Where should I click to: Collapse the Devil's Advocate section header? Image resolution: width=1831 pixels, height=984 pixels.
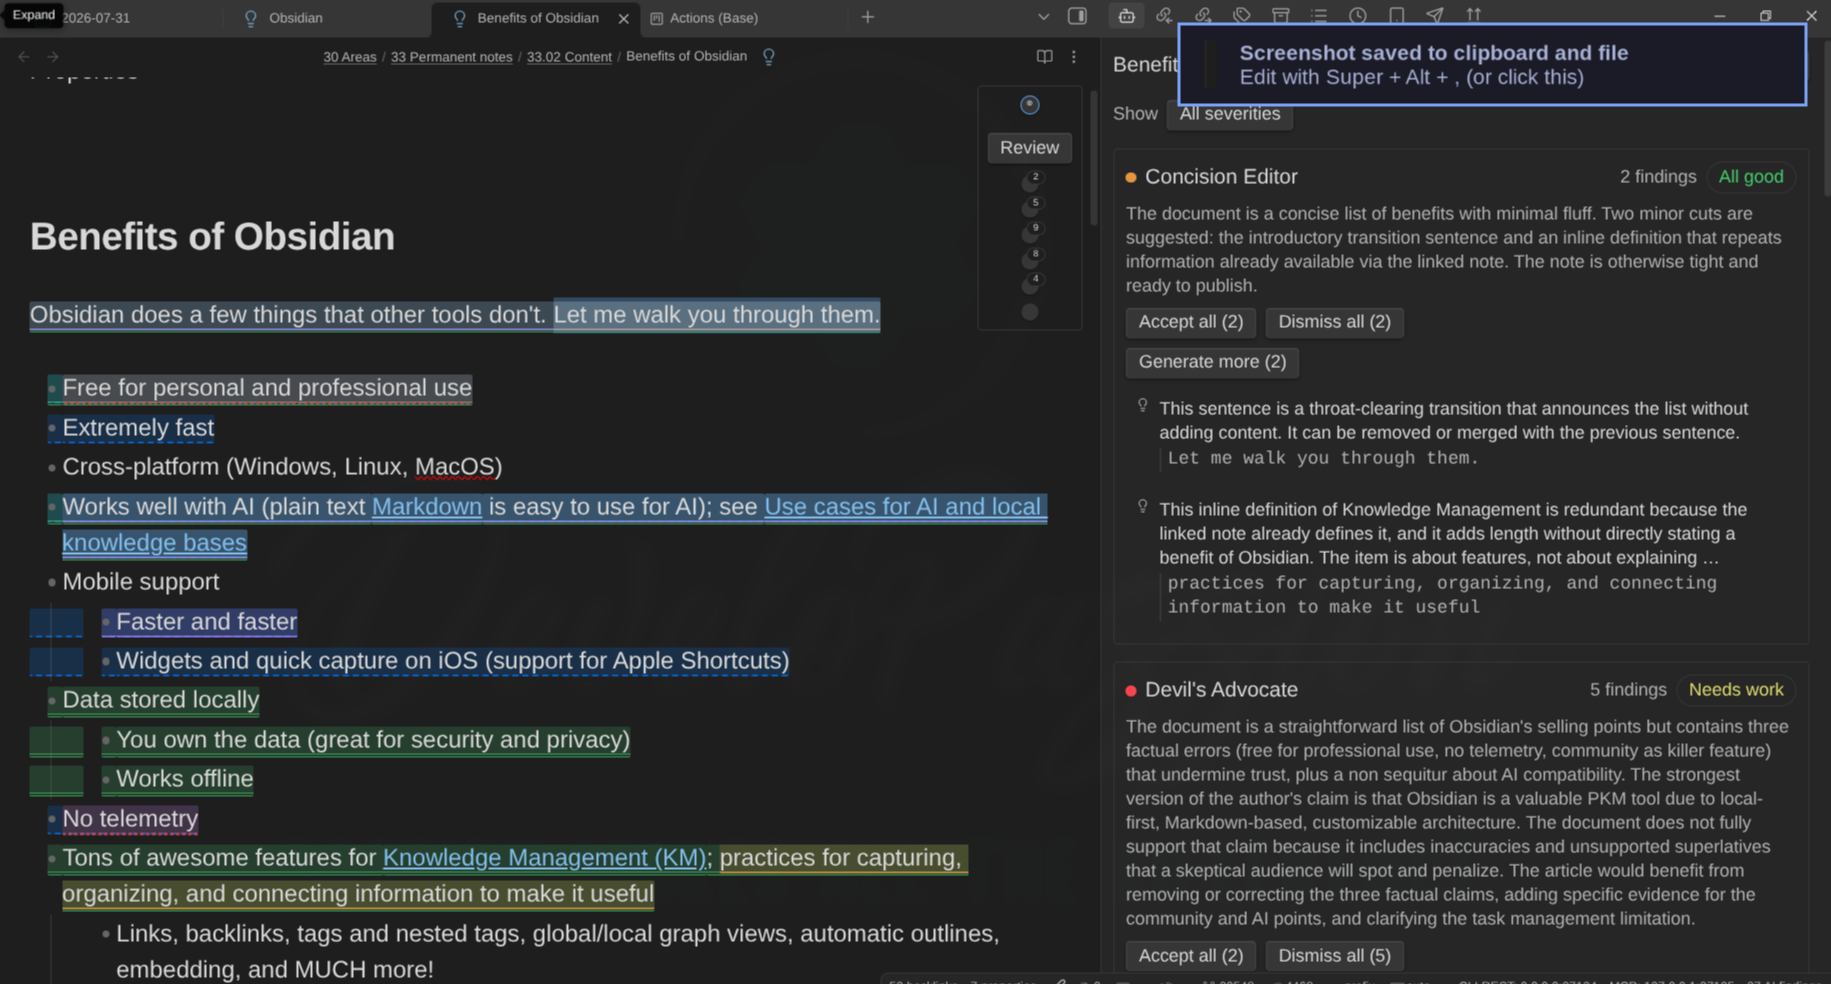[1221, 690]
